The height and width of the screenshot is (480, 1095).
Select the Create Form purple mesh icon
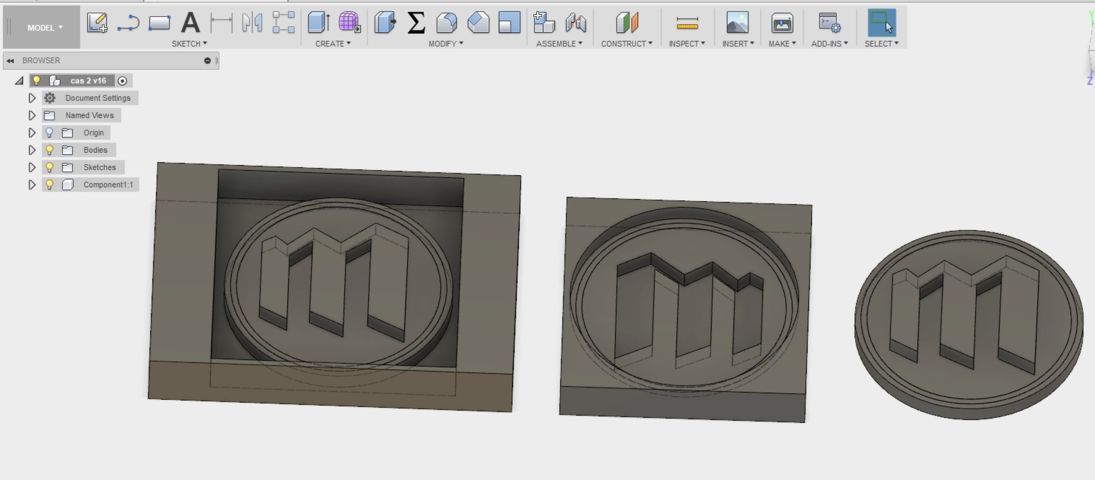[349, 22]
